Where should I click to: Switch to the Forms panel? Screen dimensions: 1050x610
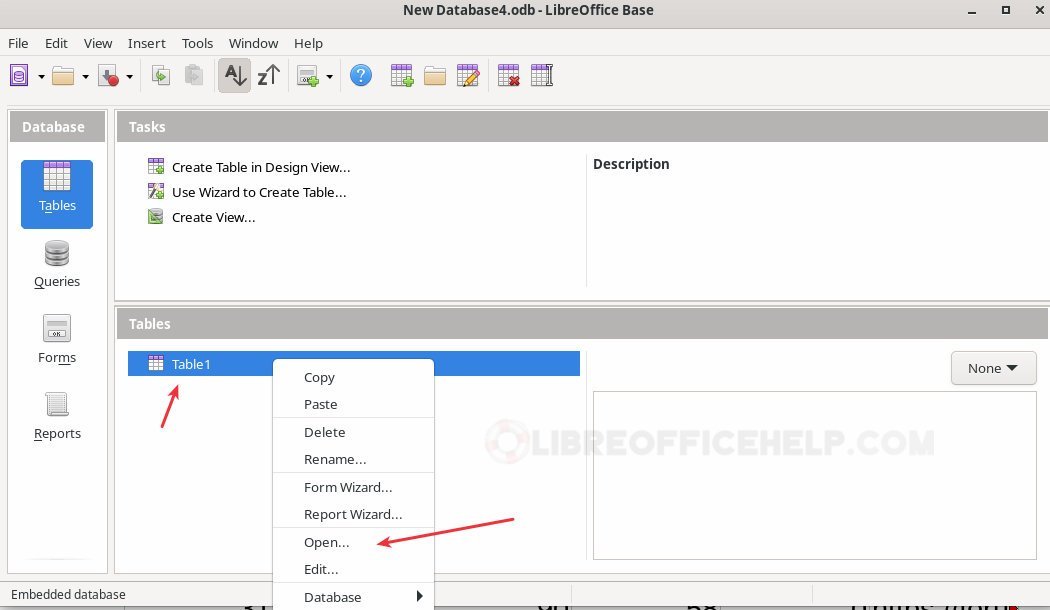(56, 338)
